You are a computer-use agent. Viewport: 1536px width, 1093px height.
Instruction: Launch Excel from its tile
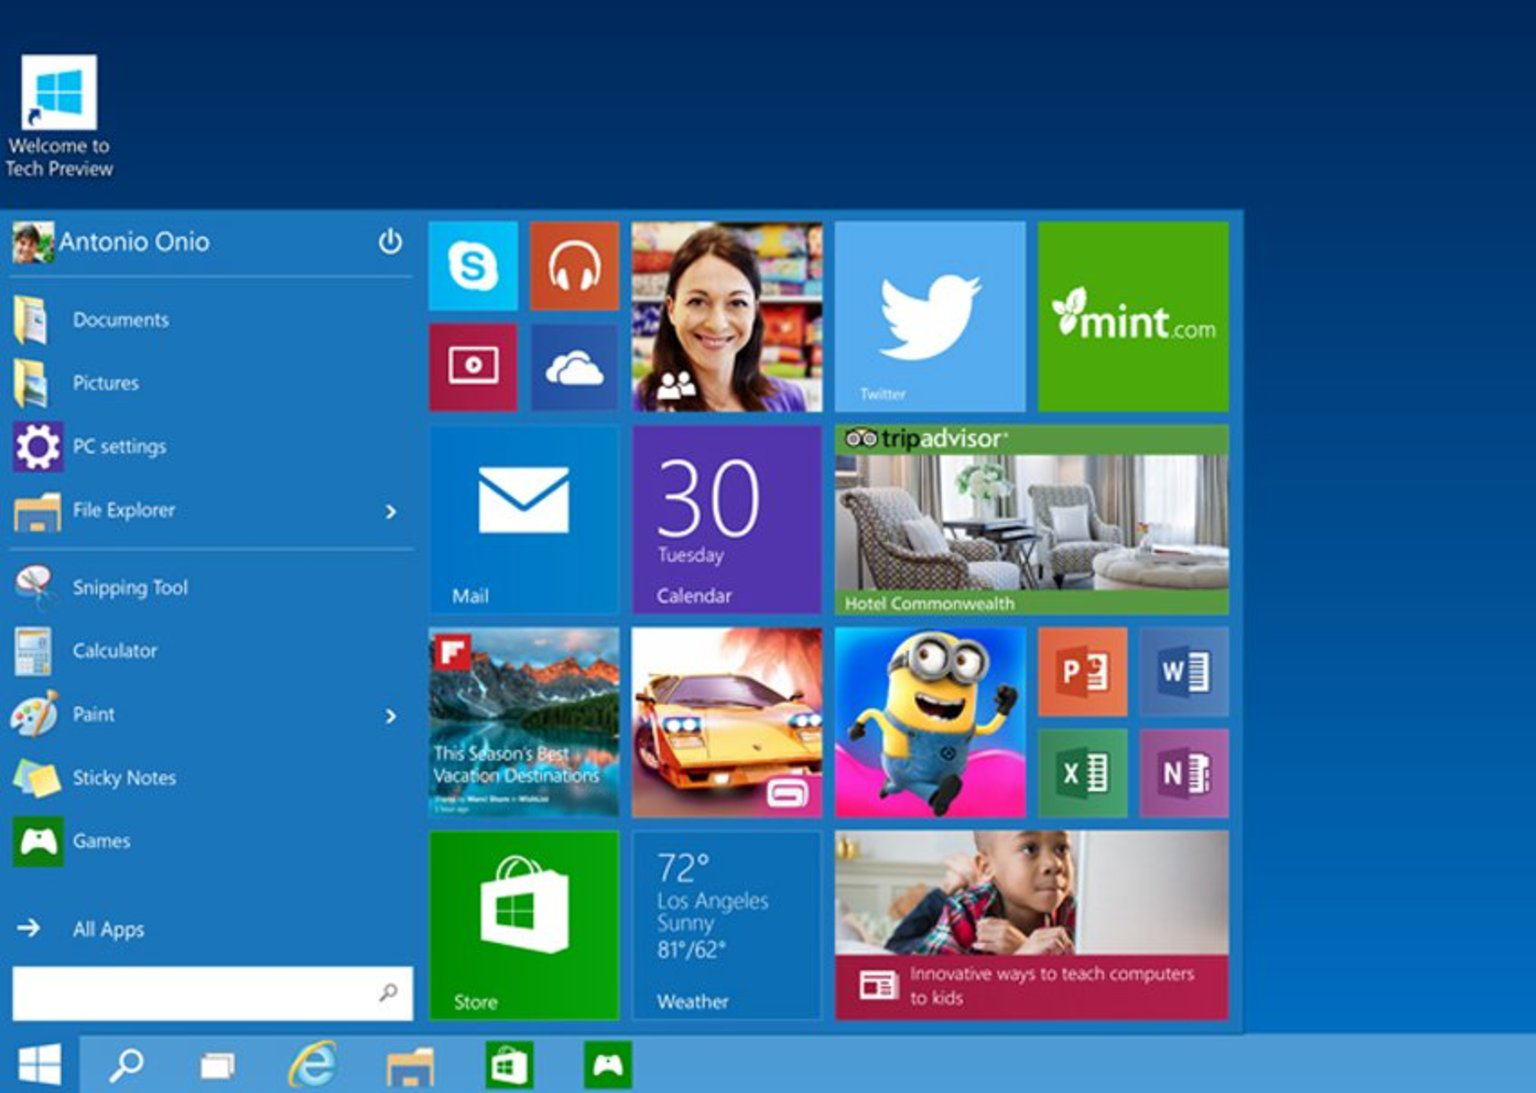[1083, 772]
